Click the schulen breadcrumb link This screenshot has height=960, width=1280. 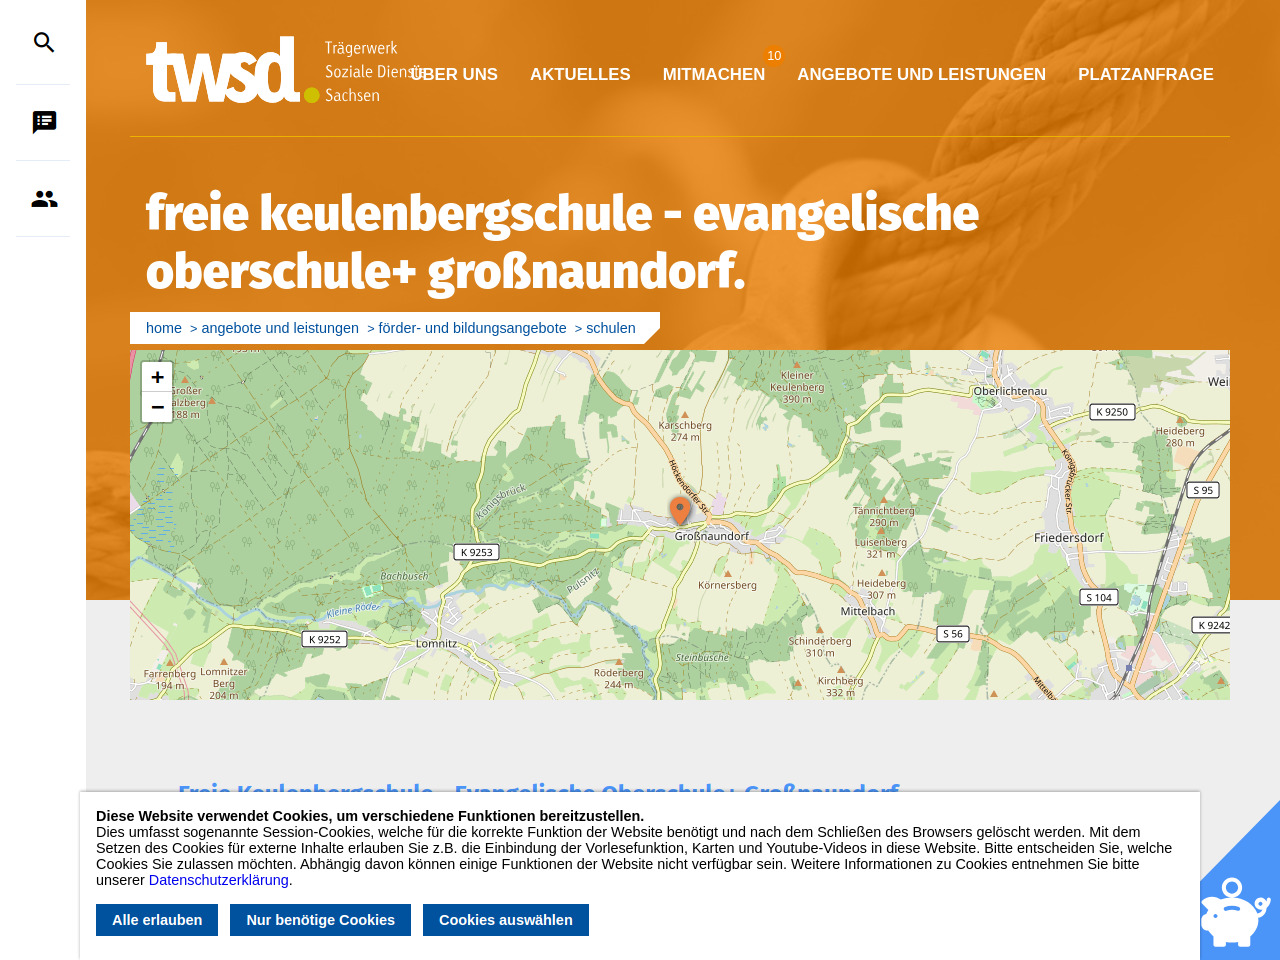[610, 328]
